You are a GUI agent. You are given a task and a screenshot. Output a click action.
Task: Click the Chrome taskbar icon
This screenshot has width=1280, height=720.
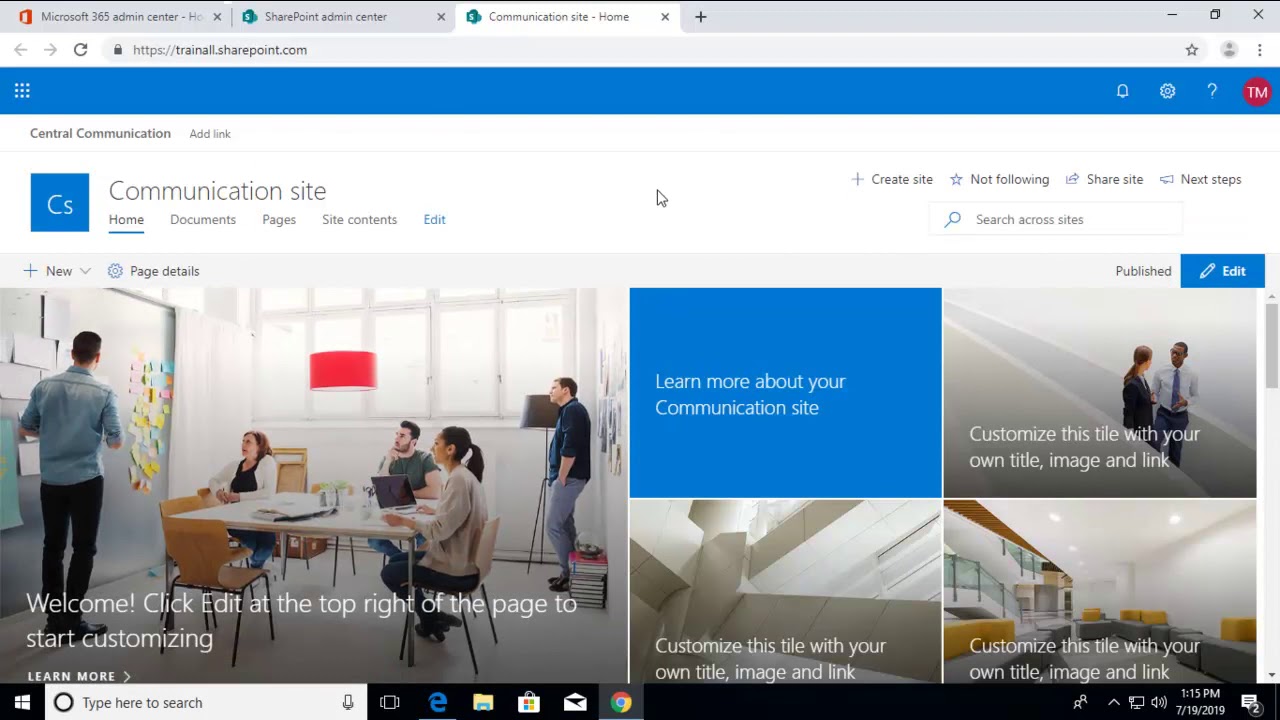621,702
